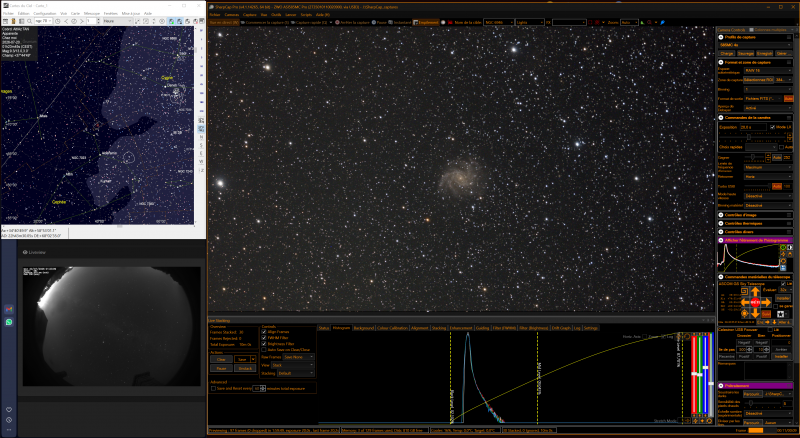Open the Télescope menu in Cartes du Ciel

tap(92, 13)
